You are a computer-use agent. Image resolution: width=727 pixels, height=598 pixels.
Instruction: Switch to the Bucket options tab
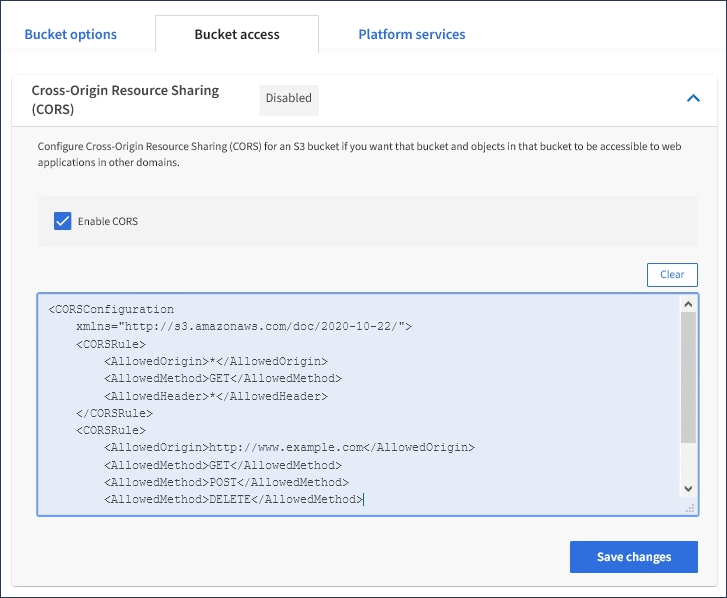tap(70, 34)
